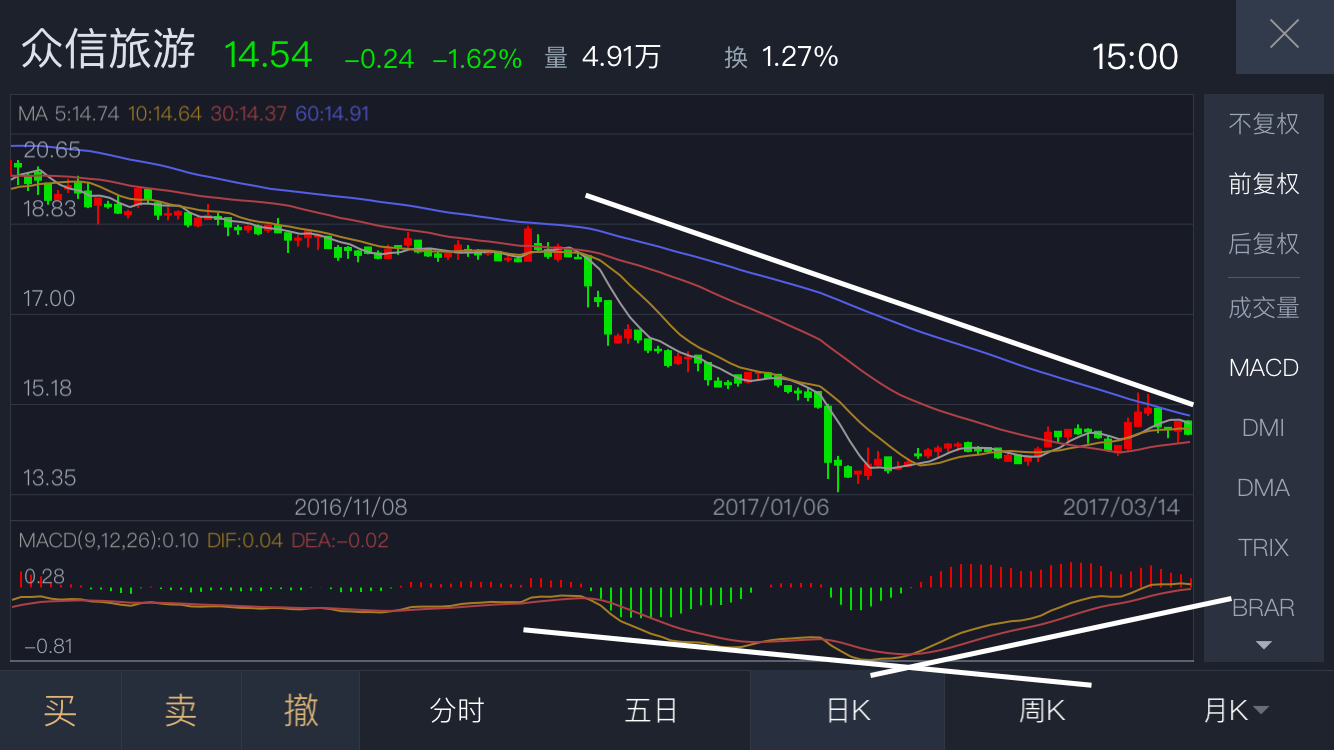The height and width of the screenshot is (750, 1334).
Task: Click the 15.18 price axis label
Action: click(48, 388)
